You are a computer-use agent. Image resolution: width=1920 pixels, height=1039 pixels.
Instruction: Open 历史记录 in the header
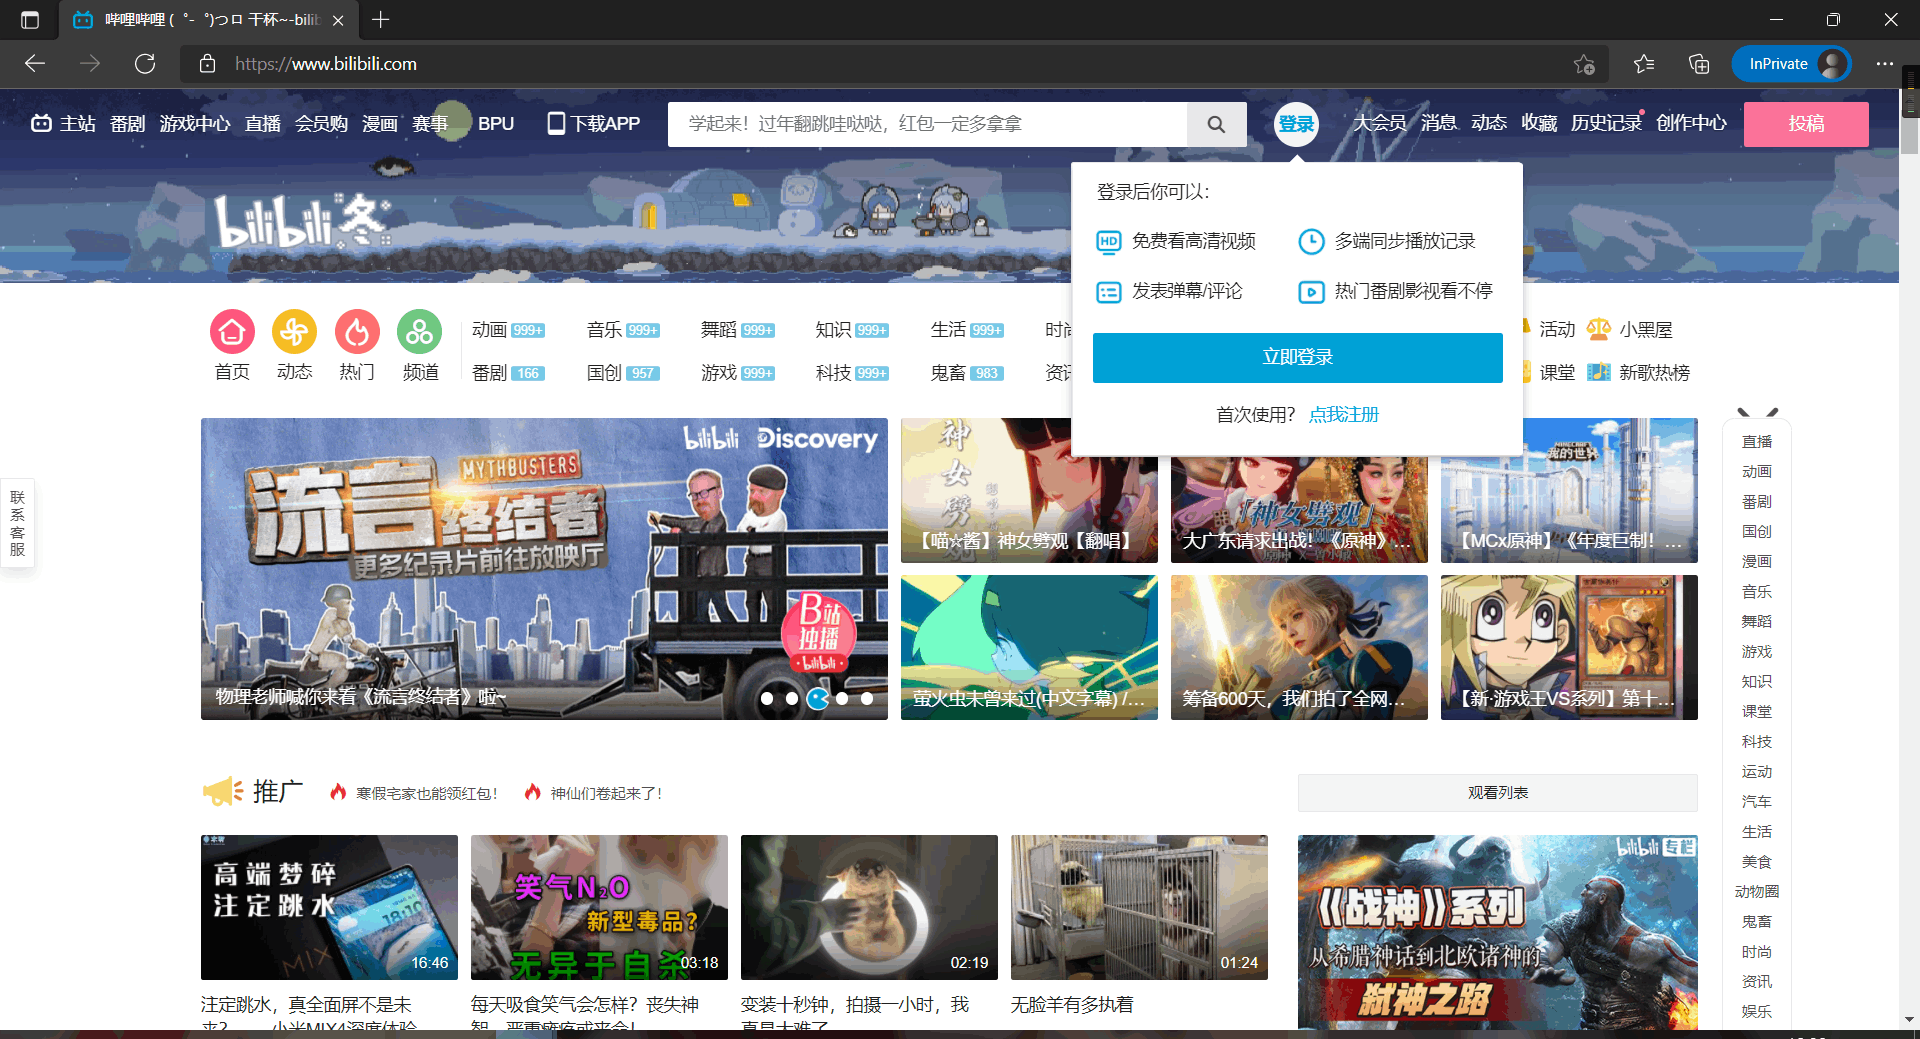(x=1606, y=122)
